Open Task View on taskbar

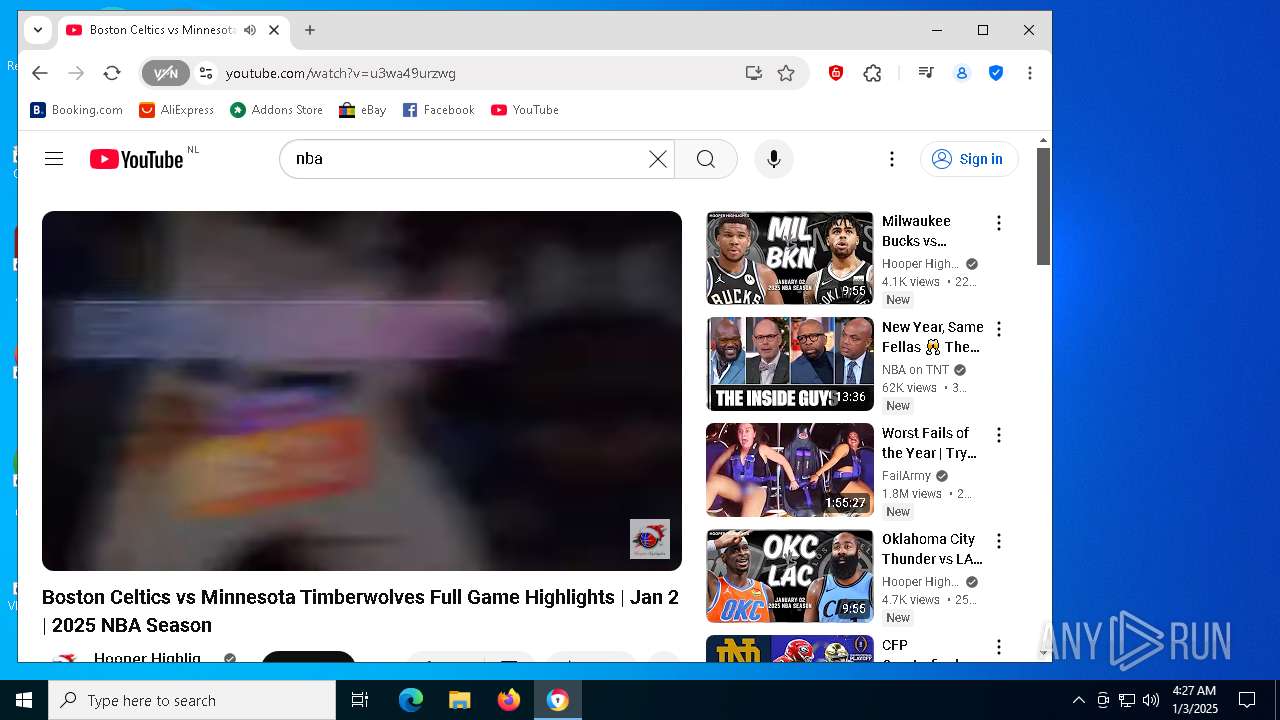[x=360, y=700]
